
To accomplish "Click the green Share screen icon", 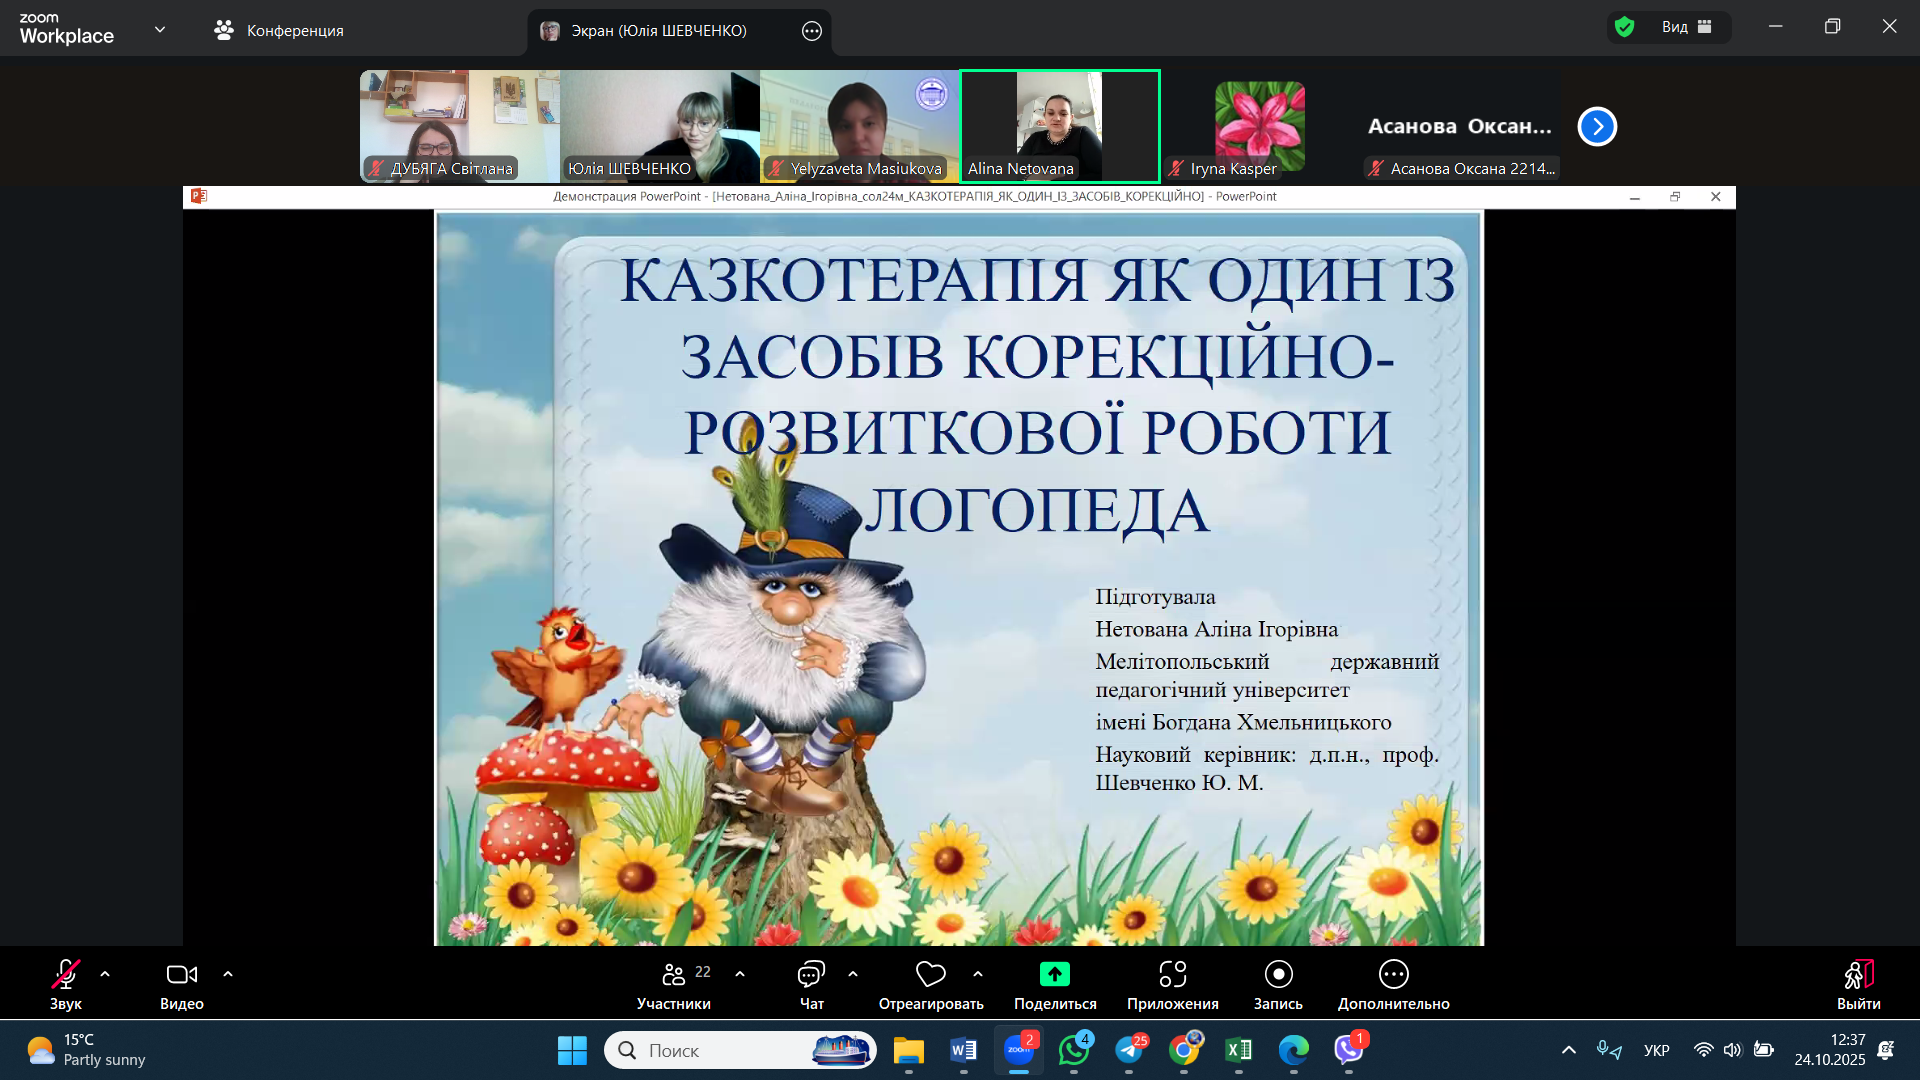I will point(1054,974).
